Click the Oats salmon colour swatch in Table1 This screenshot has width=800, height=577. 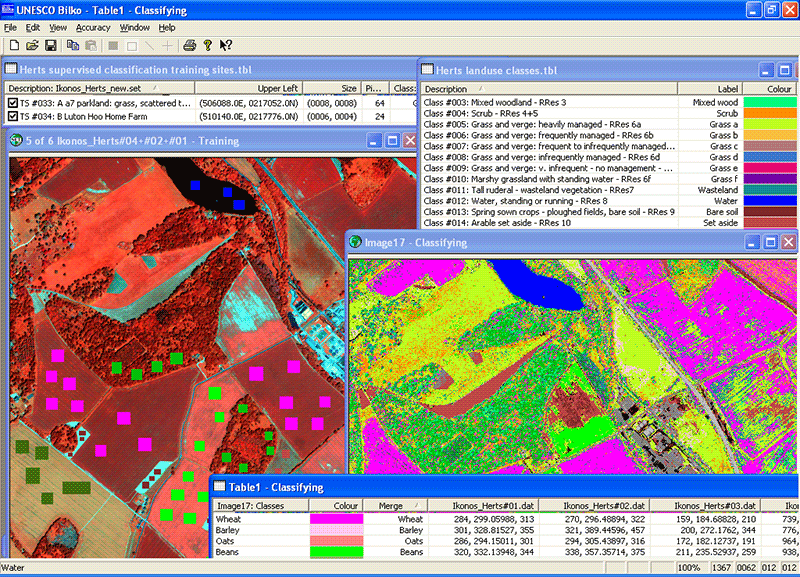pos(337,541)
